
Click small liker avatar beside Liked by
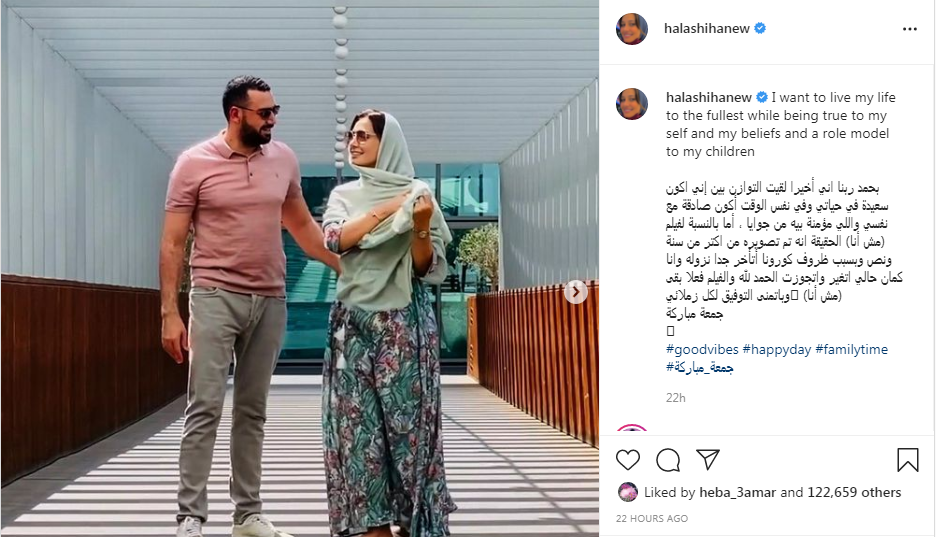click(x=627, y=492)
